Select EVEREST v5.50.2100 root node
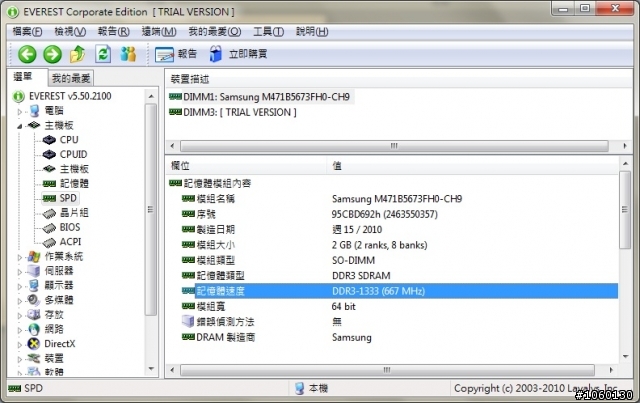Screen dimensions: 640x403 click(x=70, y=96)
